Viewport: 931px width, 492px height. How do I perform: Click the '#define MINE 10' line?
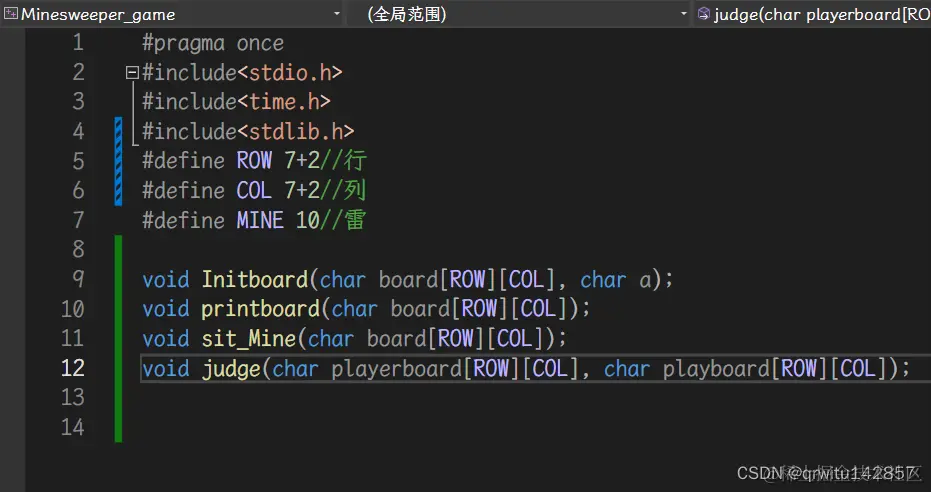[x=231, y=220]
